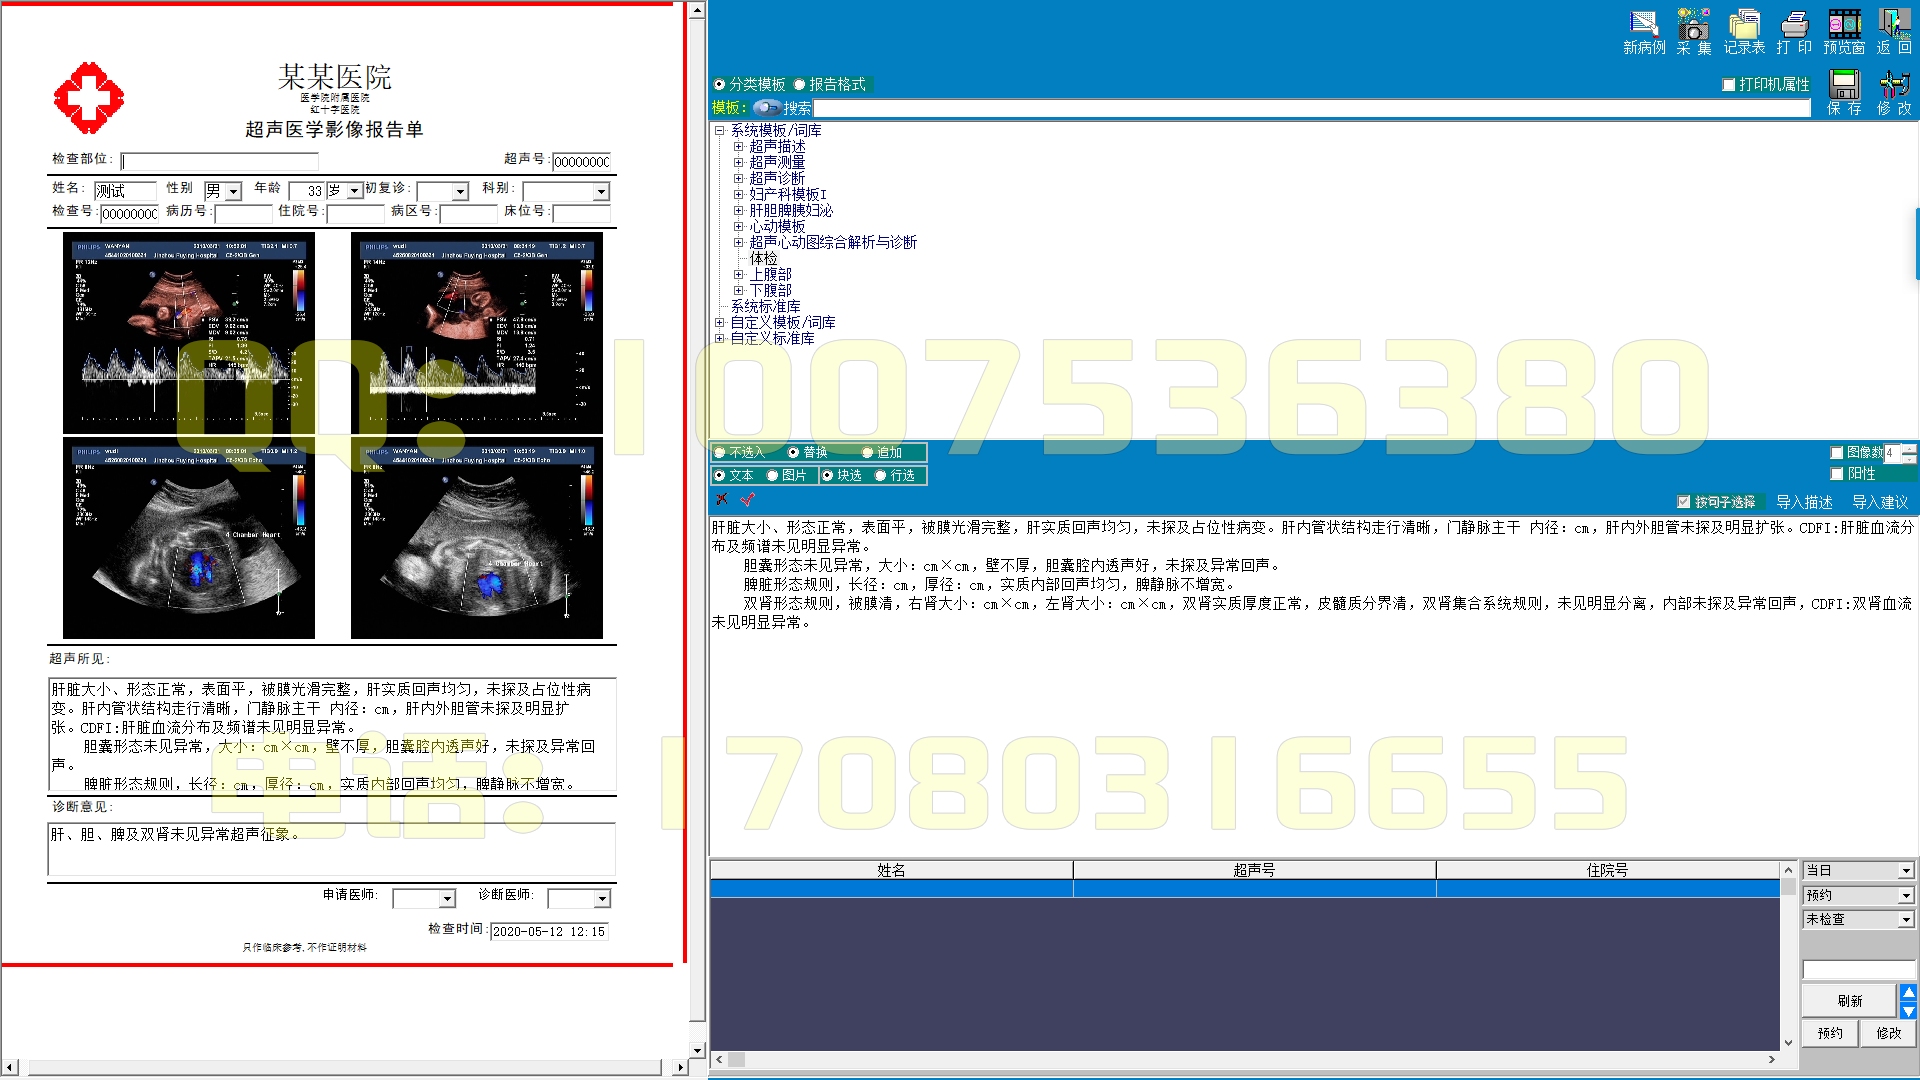Click the 导入描述 link
The height and width of the screenshot is (1080, 1920).
coord(1804,502)
